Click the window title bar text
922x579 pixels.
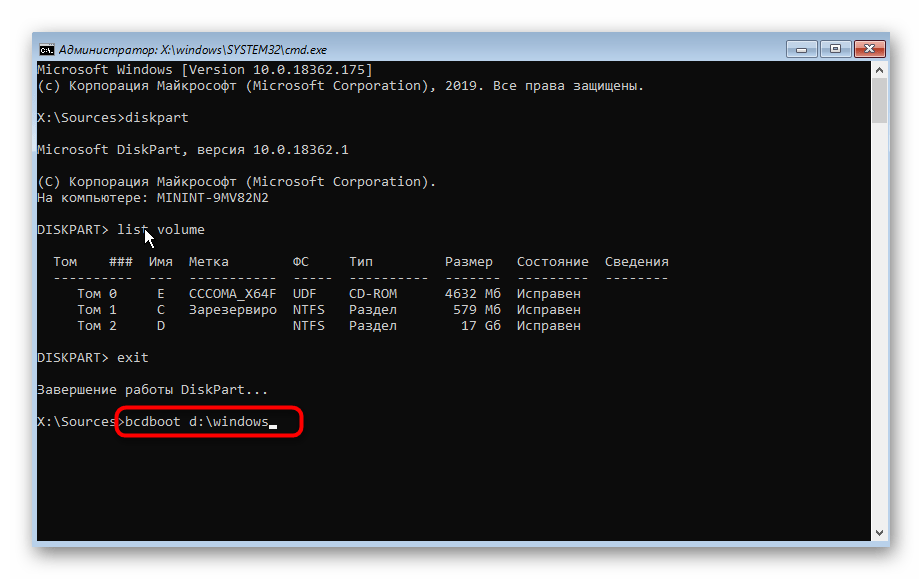(x=192, y=49)
